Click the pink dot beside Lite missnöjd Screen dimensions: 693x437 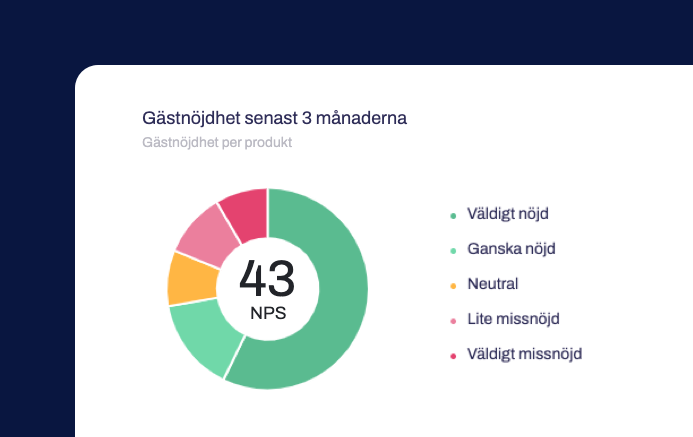pos(453,321)
